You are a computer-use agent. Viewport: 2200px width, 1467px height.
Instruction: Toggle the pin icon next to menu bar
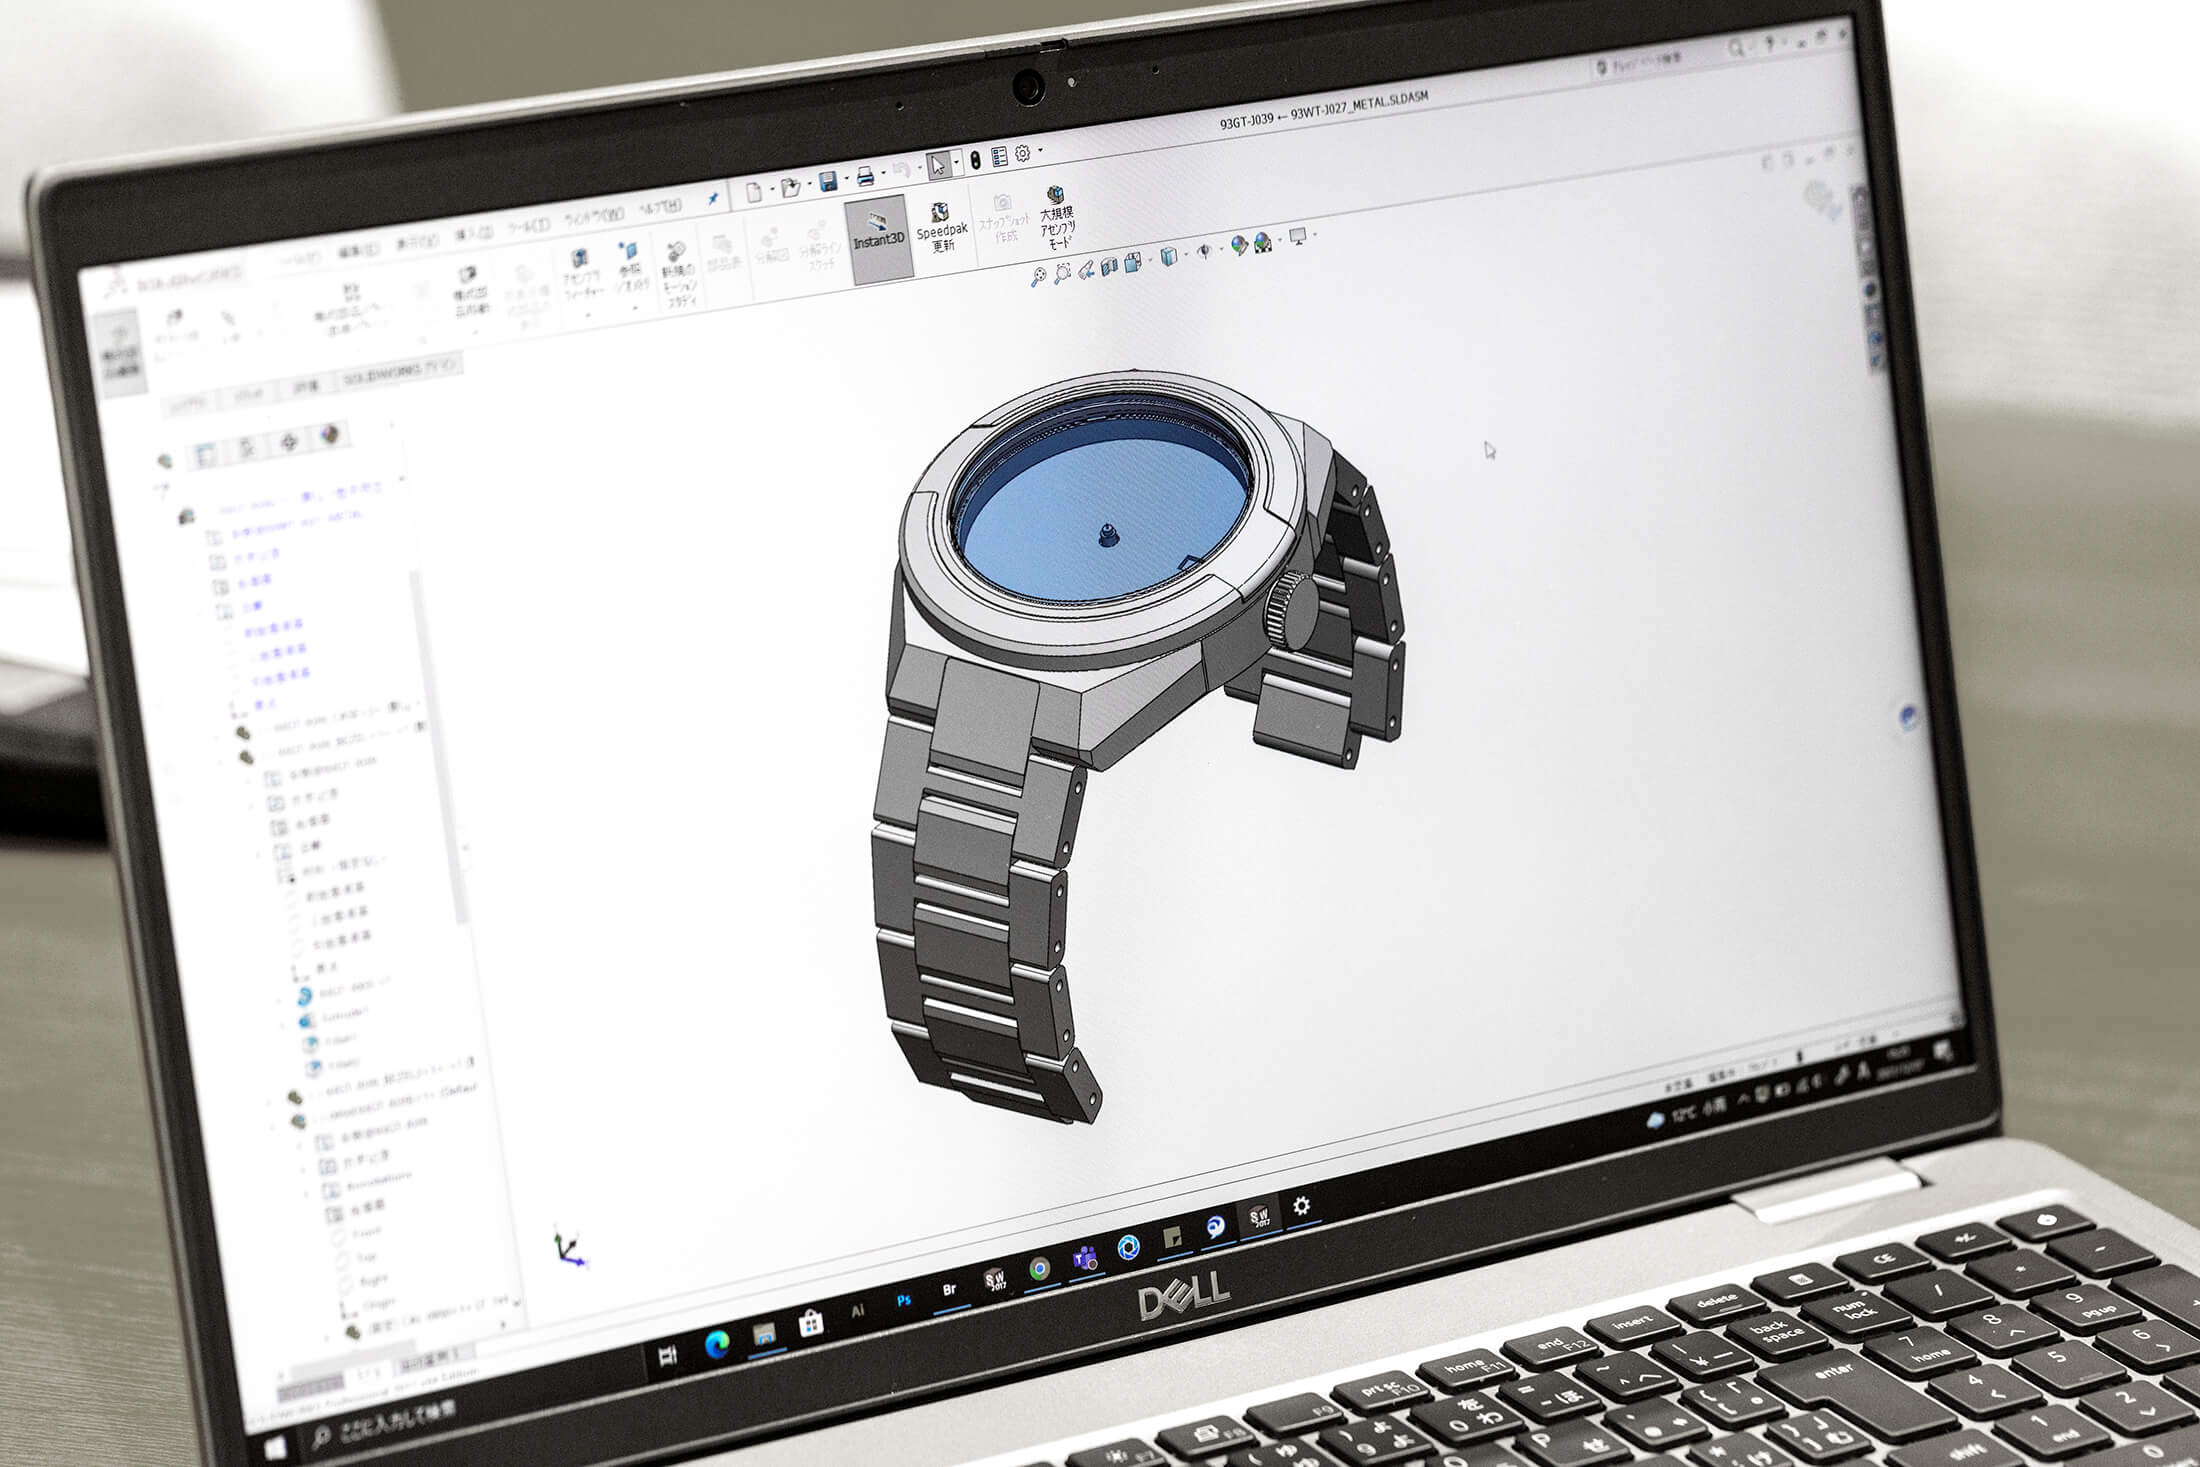coord(713,199)
